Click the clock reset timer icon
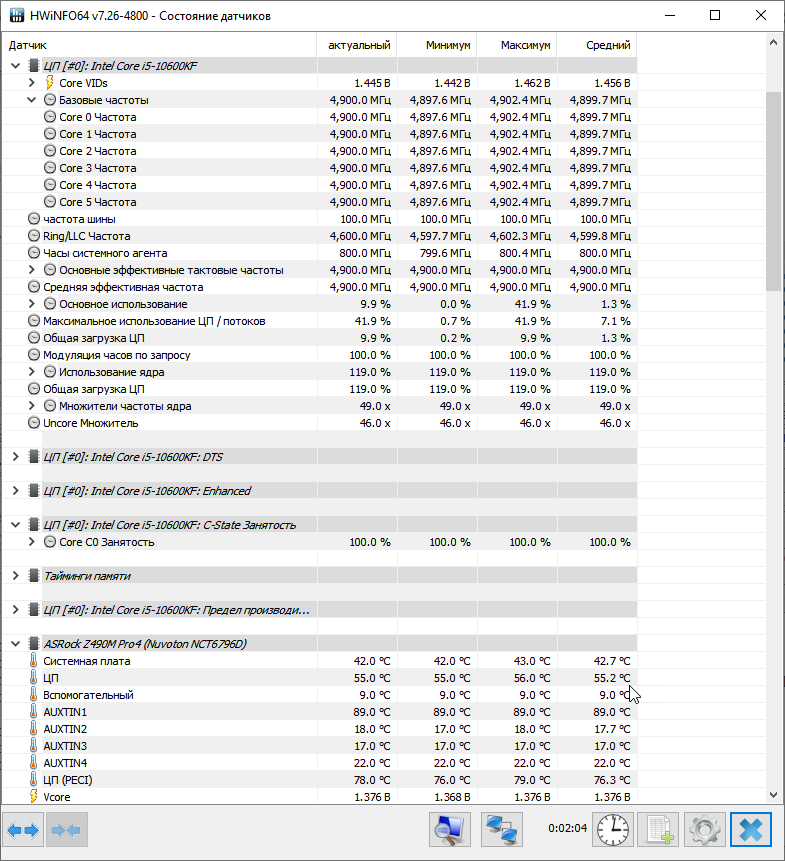785x861 pixels. pyautogui.click(x=613, y=830)
